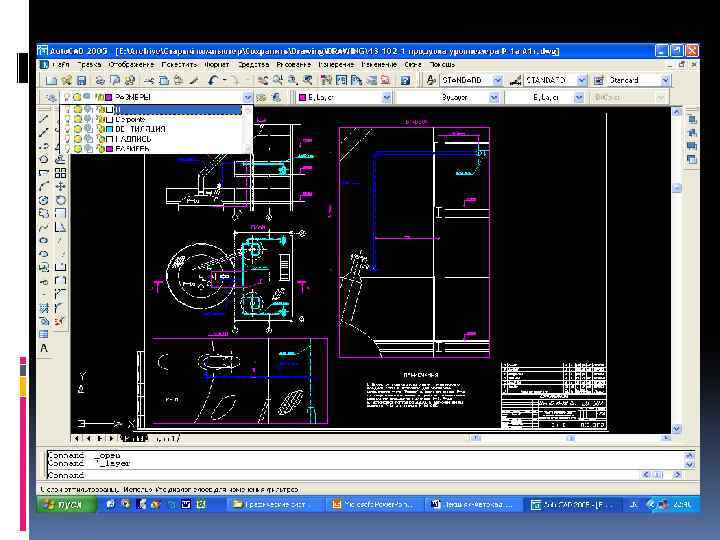Open the ByLayer lineweight dropdown

(579, 97)
